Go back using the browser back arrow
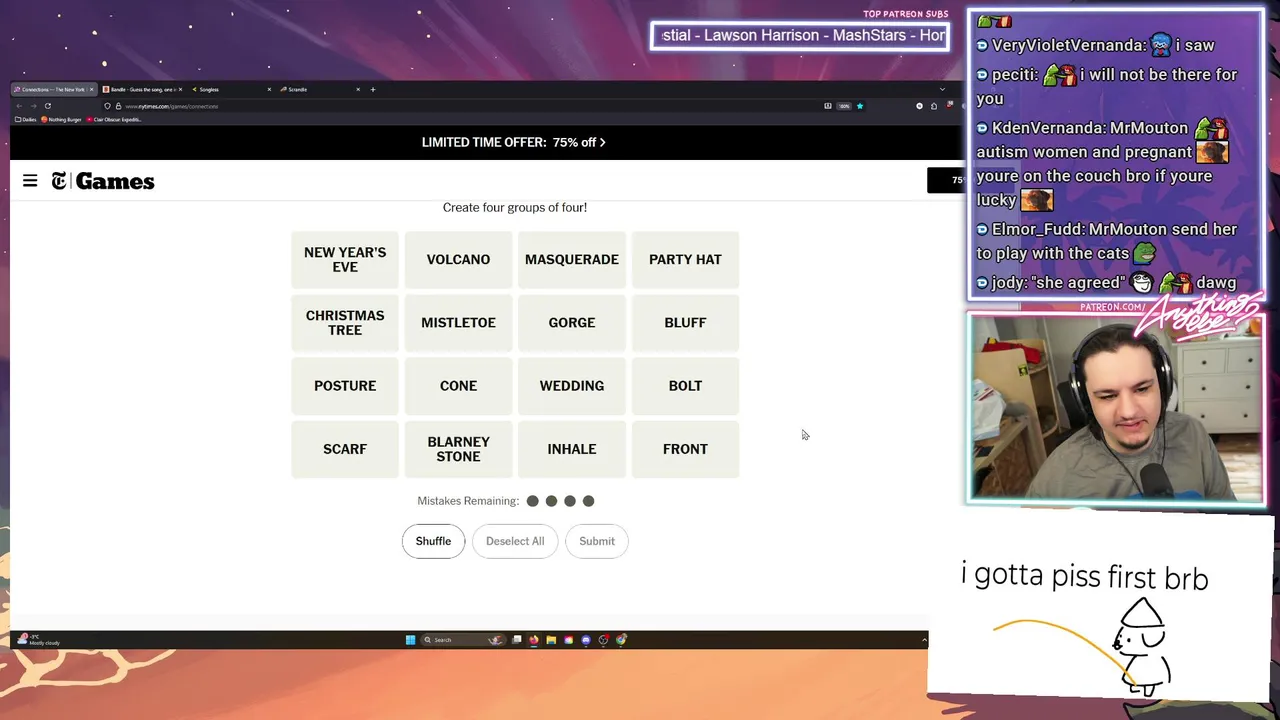Image resolution: width=1280 pixels, height=720 pixels. 19,106
